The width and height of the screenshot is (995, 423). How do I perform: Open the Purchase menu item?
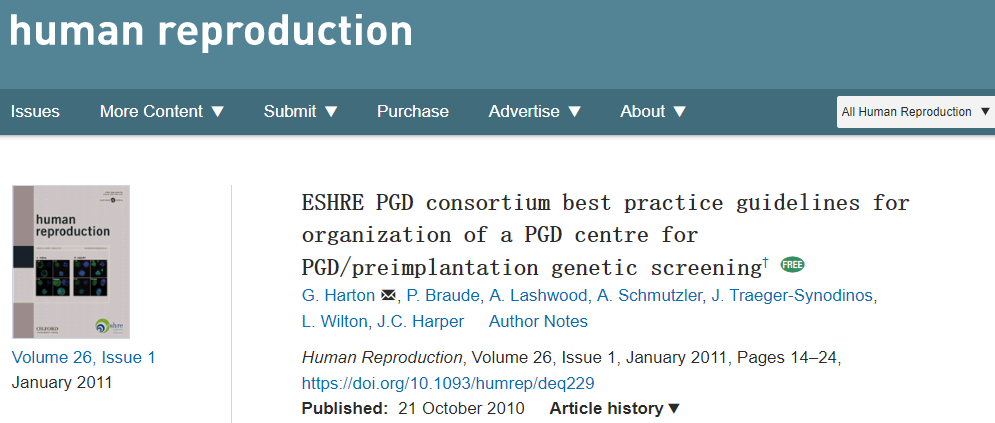pyautogui.click(x=413, y=111)
